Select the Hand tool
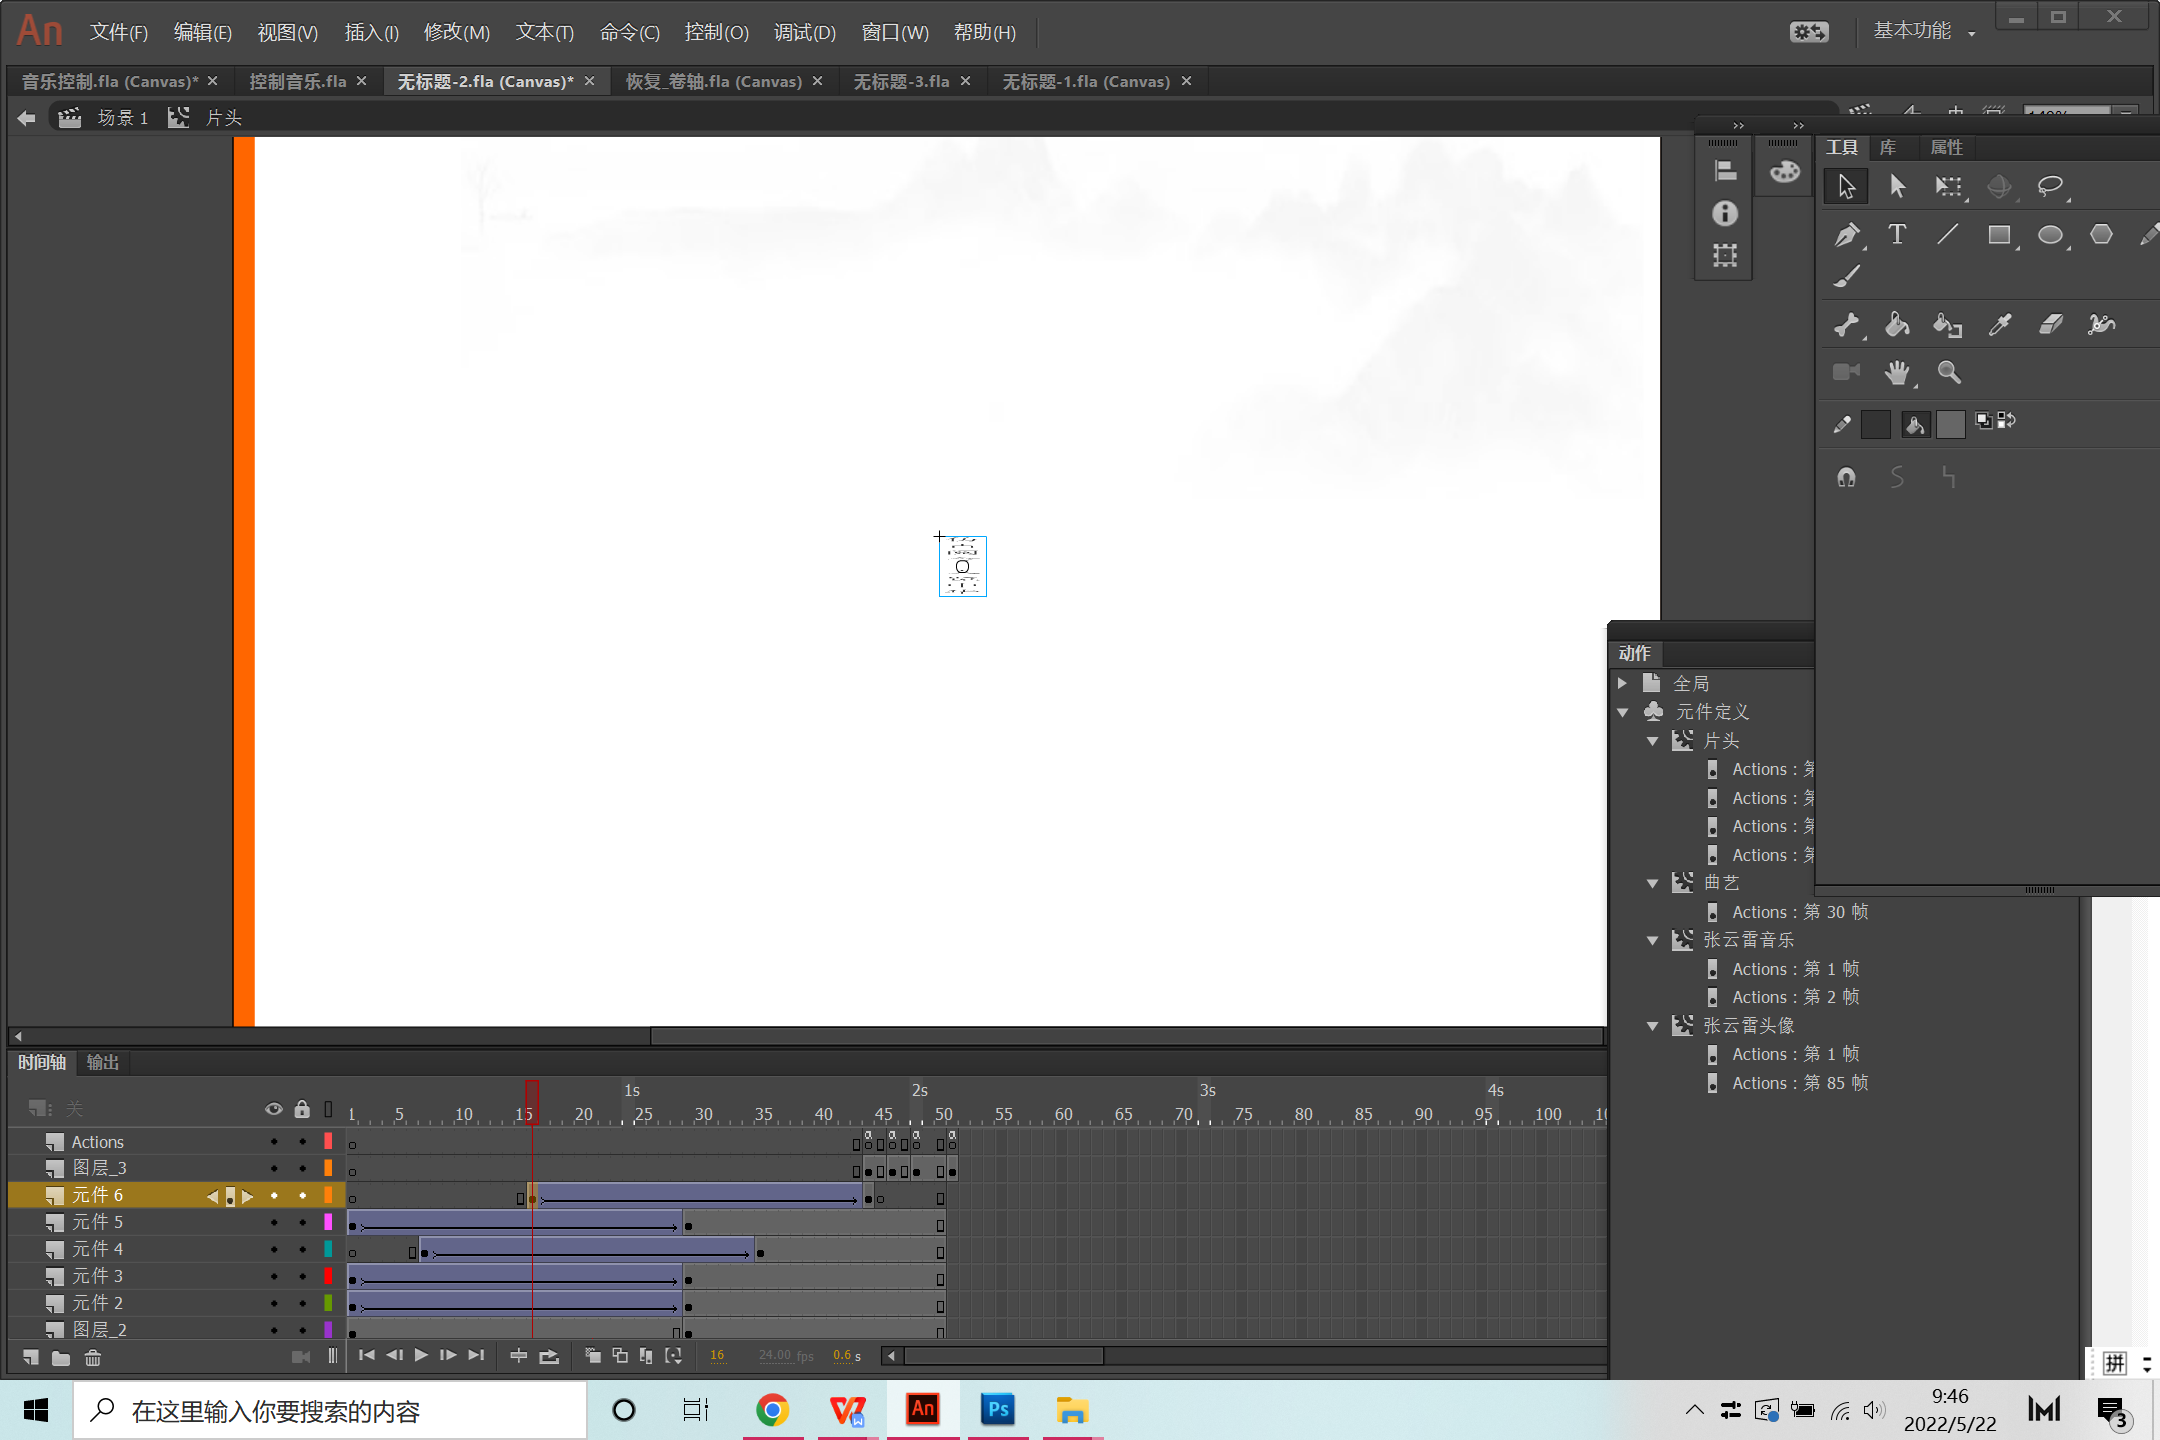Screen dimensions: 2160x1440 (1897, 373)
